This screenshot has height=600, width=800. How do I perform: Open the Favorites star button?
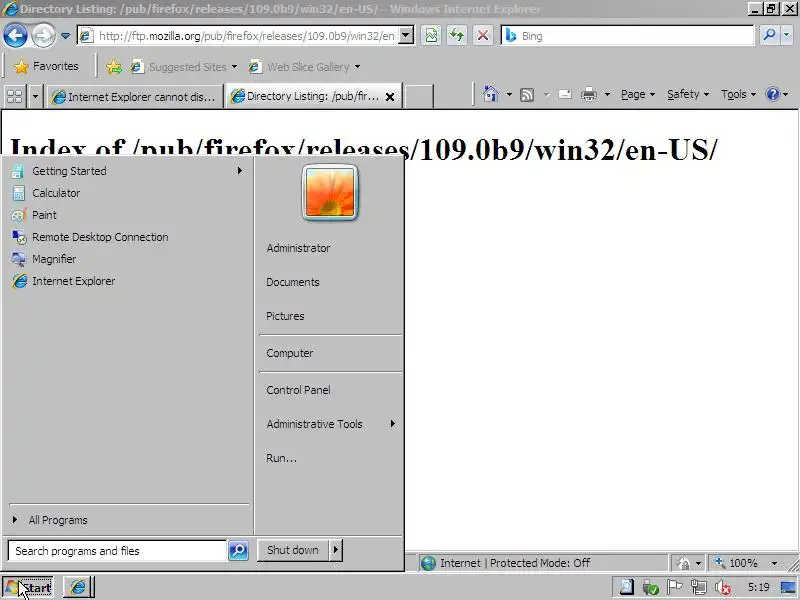[46, 66]
